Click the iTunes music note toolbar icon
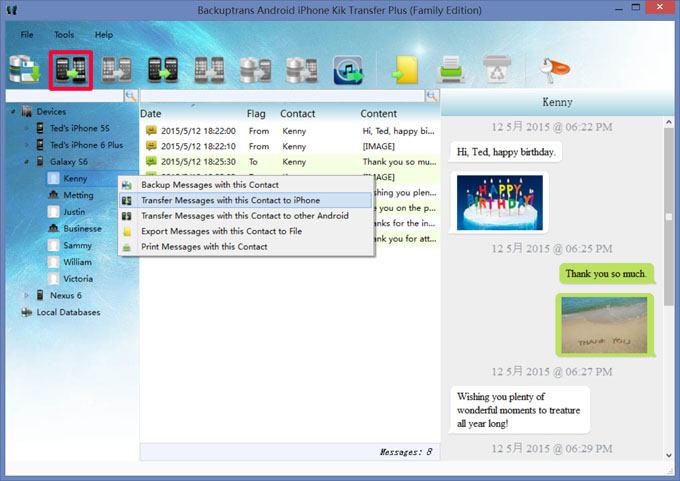The image size is (680, 481). [x=348, y=68]
